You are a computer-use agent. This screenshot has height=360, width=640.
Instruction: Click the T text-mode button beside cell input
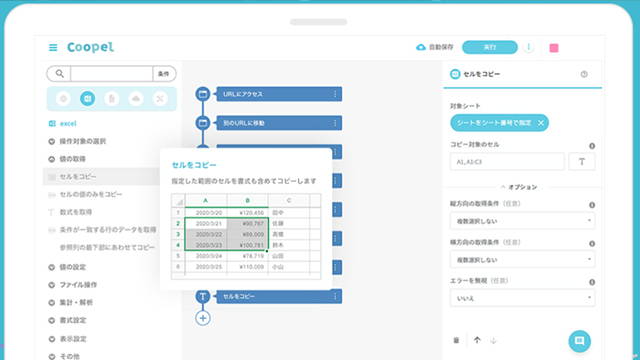(x=582, y=162)
